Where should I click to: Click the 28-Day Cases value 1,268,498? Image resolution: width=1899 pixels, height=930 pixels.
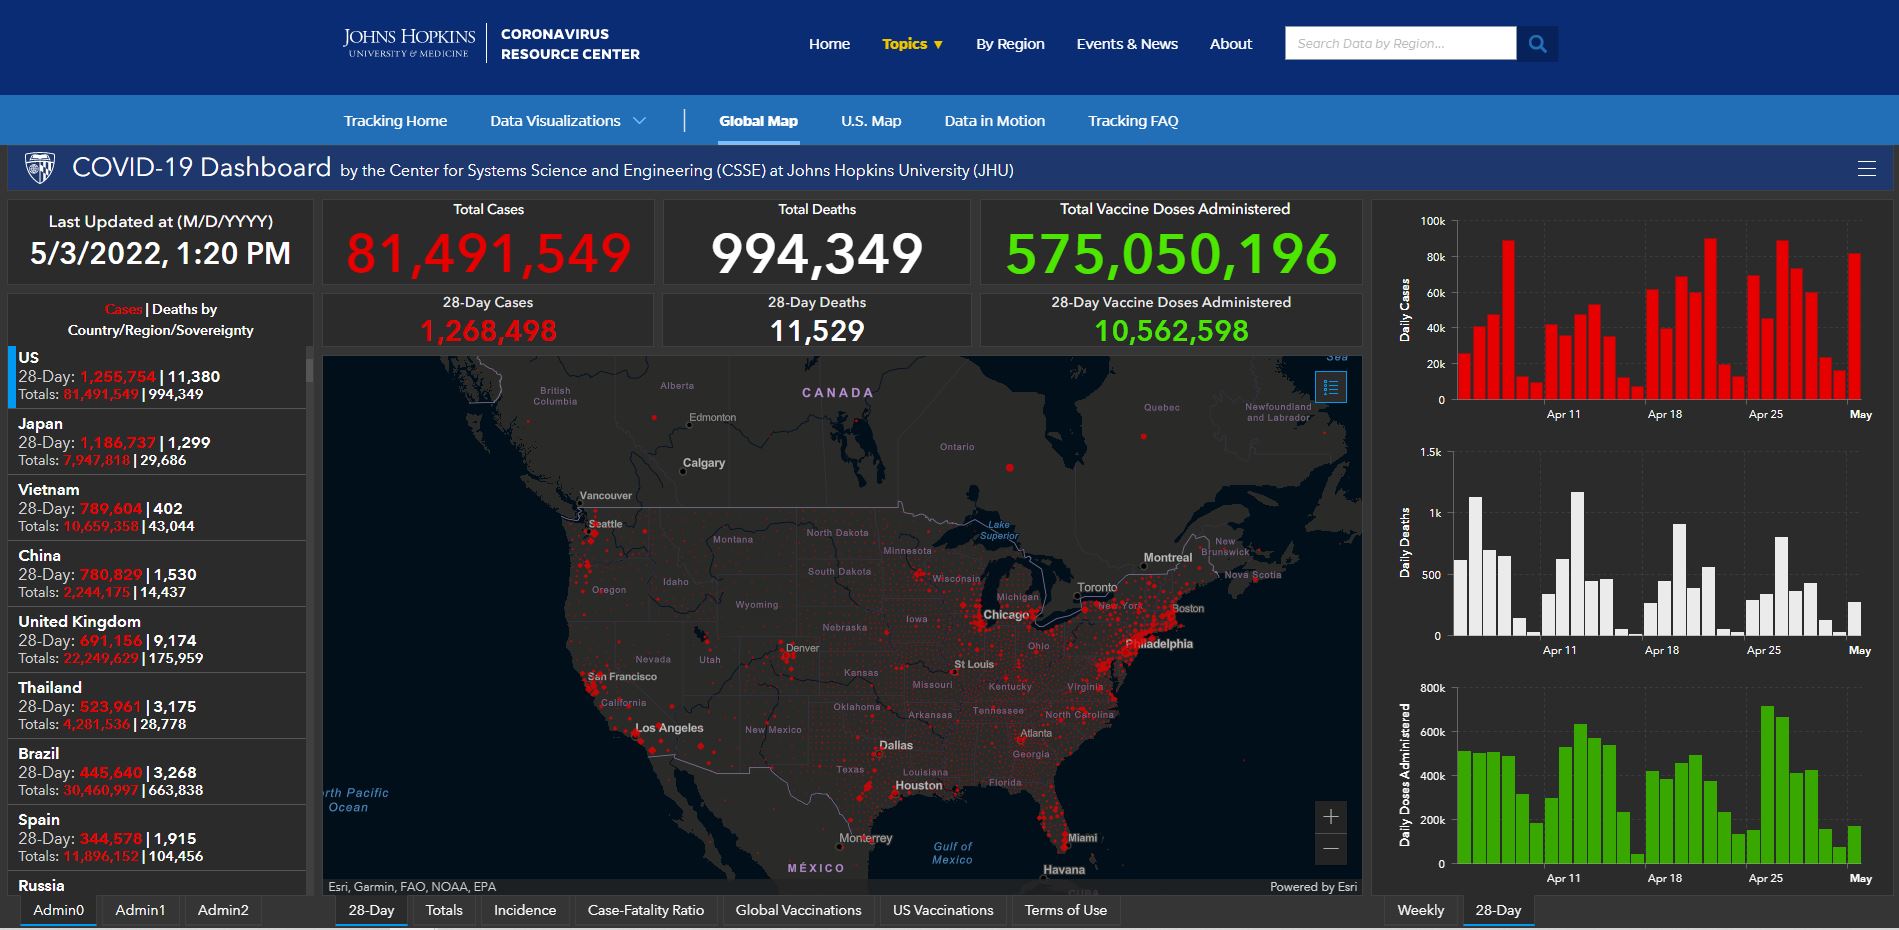[488, 331]
